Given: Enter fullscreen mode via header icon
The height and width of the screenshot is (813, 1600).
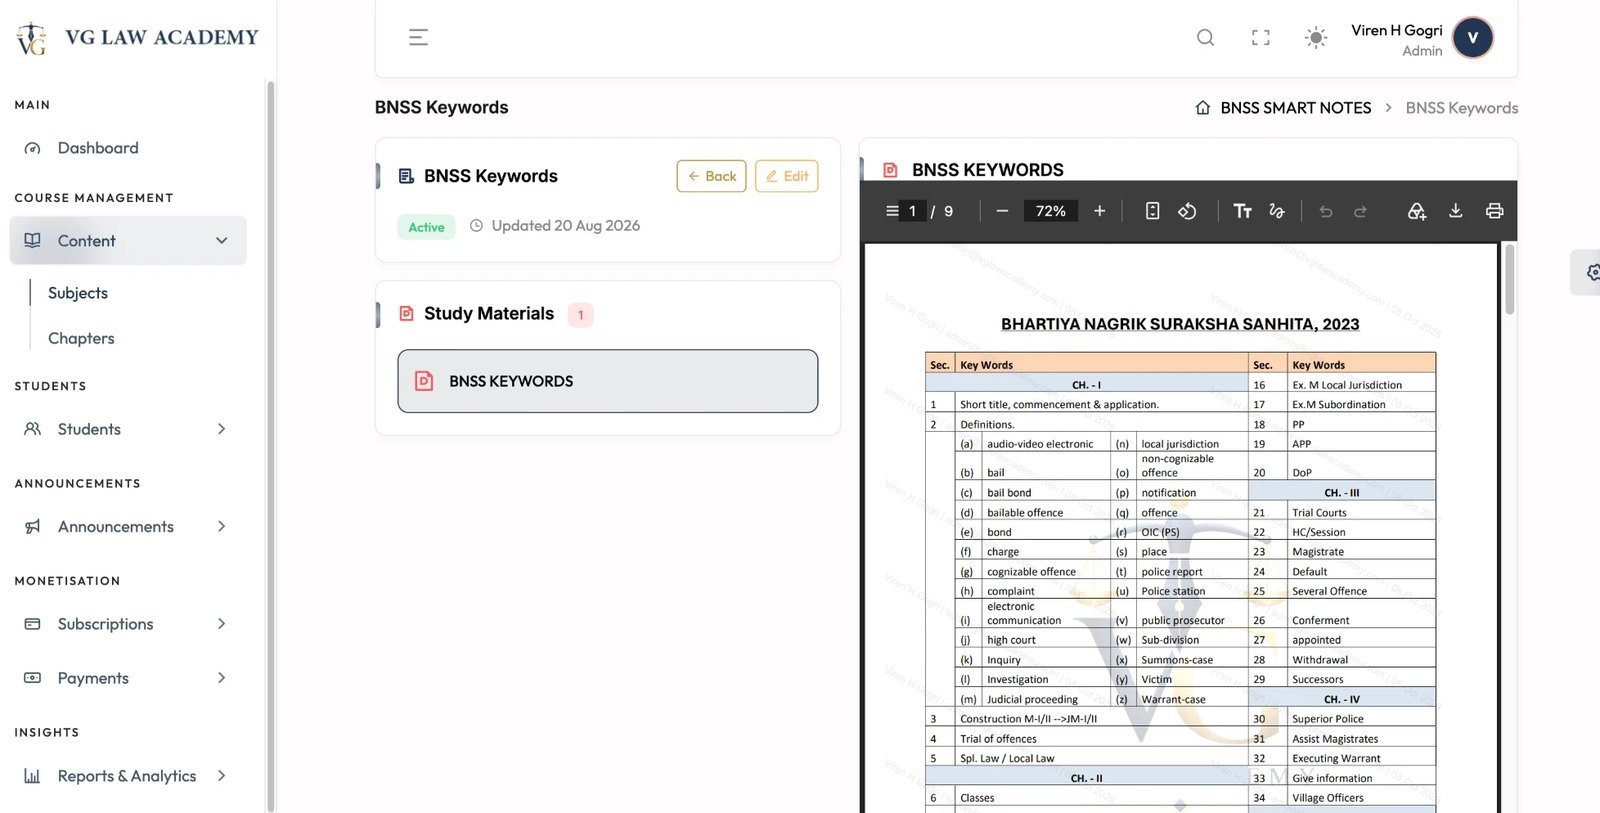Looking at the screenshot, I should point(1261,38).
